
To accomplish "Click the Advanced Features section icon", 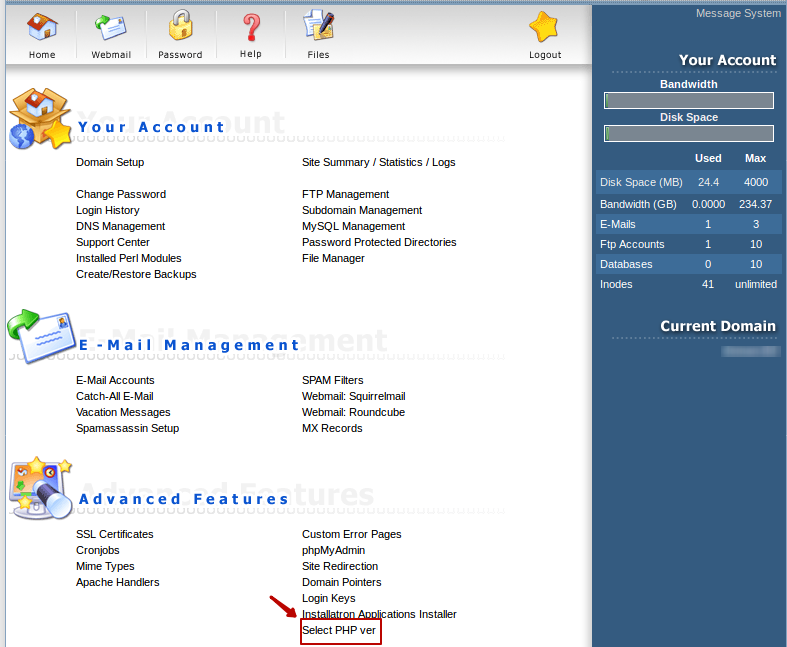I will 38,488.
